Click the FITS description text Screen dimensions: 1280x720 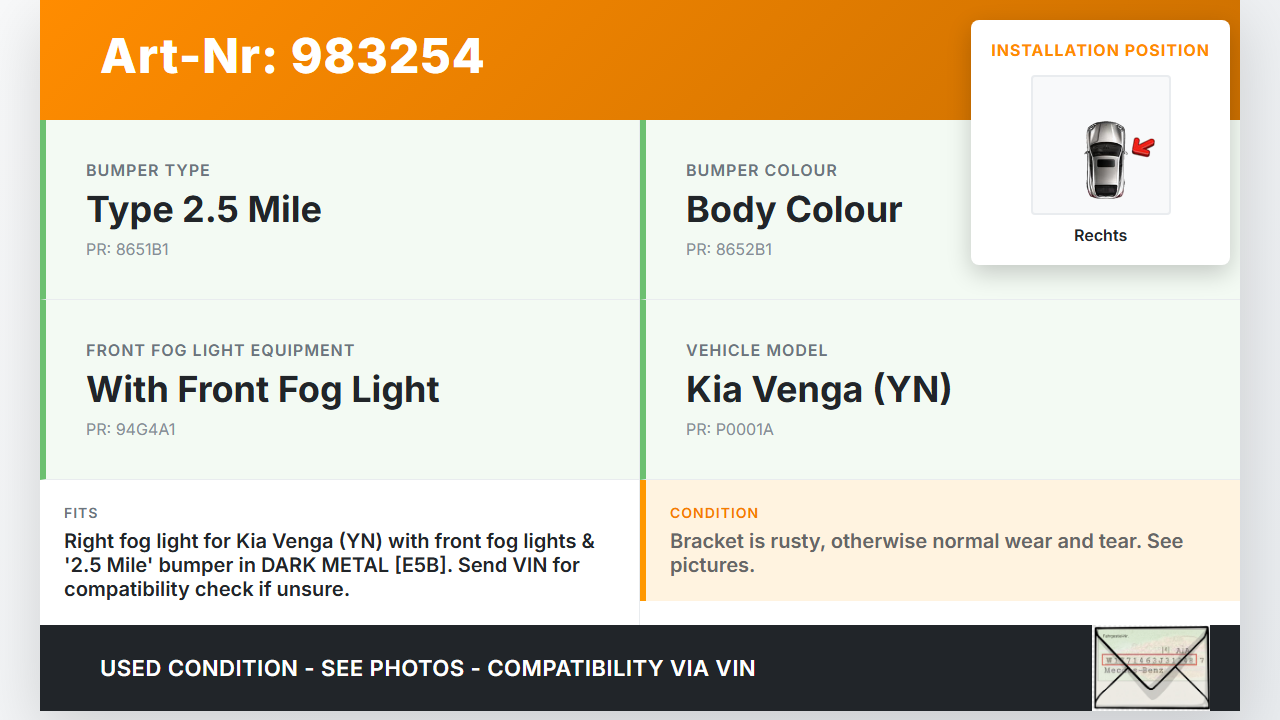click(330, 565)
